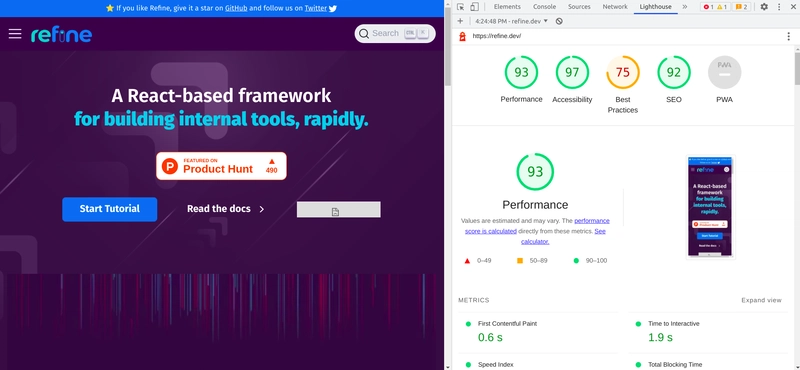This screenshot has width=800, height=370.
Task: Click the inspect element picker icon
Action: (460, 7)
